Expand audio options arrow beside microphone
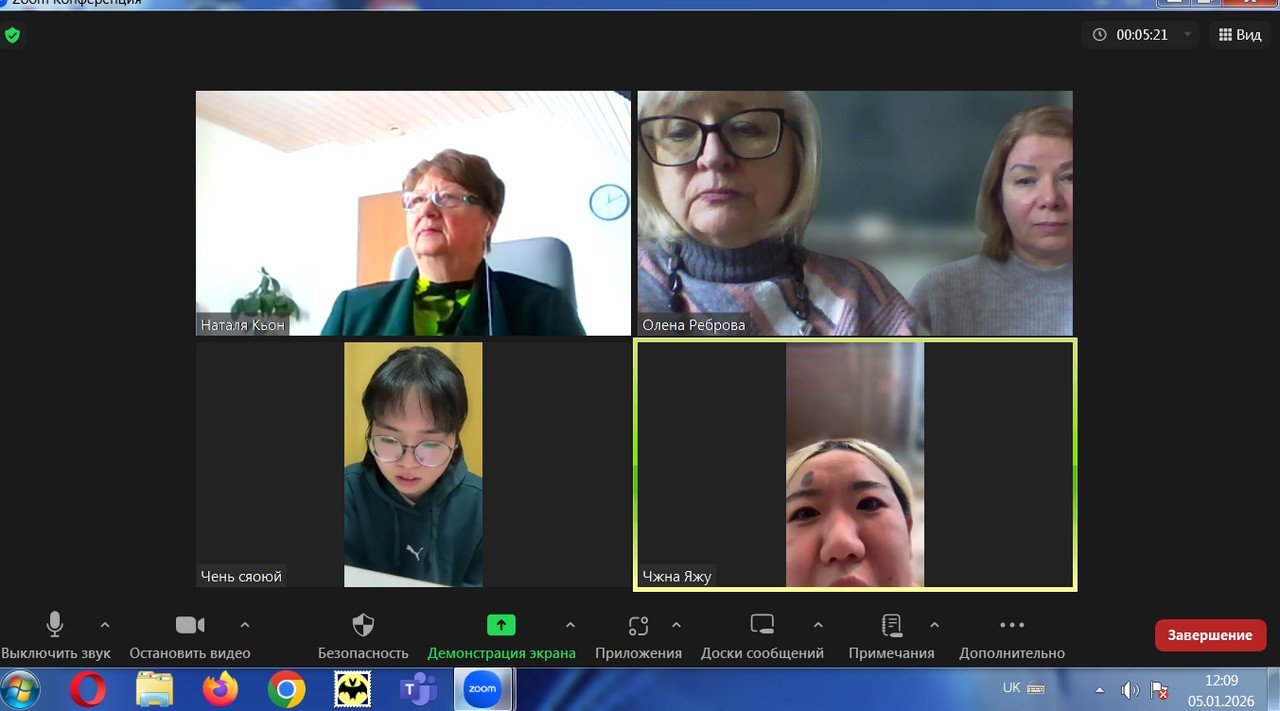This screenshot has height=711, width=1280. 105,625
